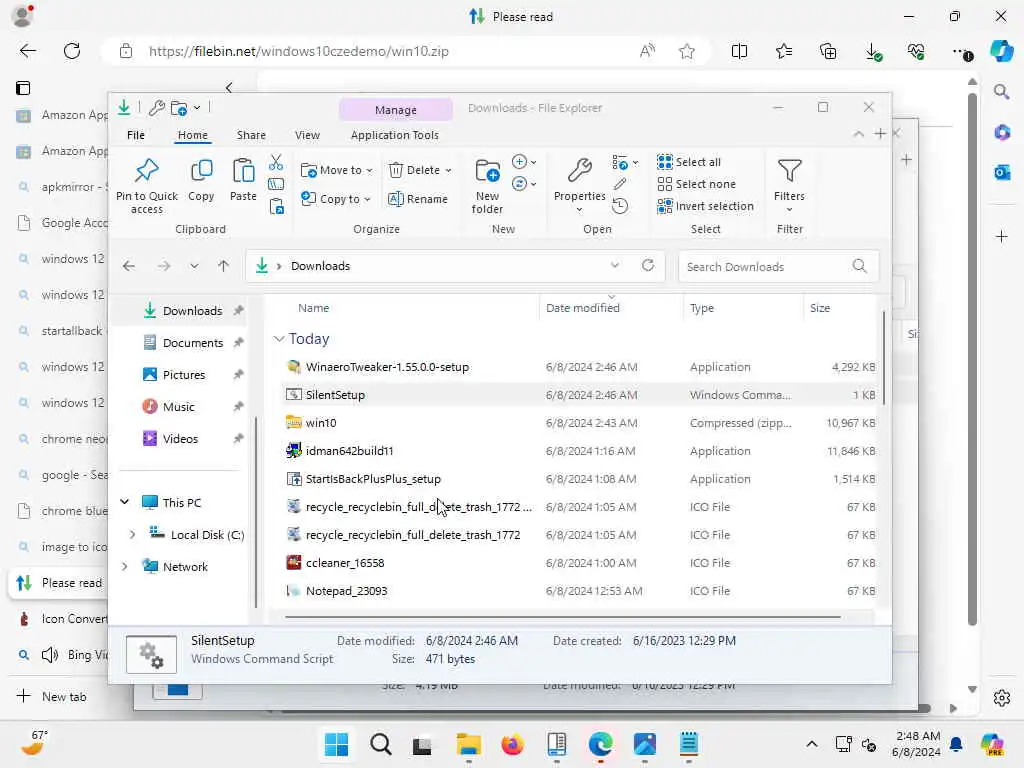
Task: Select WinaeroTweaker-1.55.0.0-setup file
Action: click(387, 367)
